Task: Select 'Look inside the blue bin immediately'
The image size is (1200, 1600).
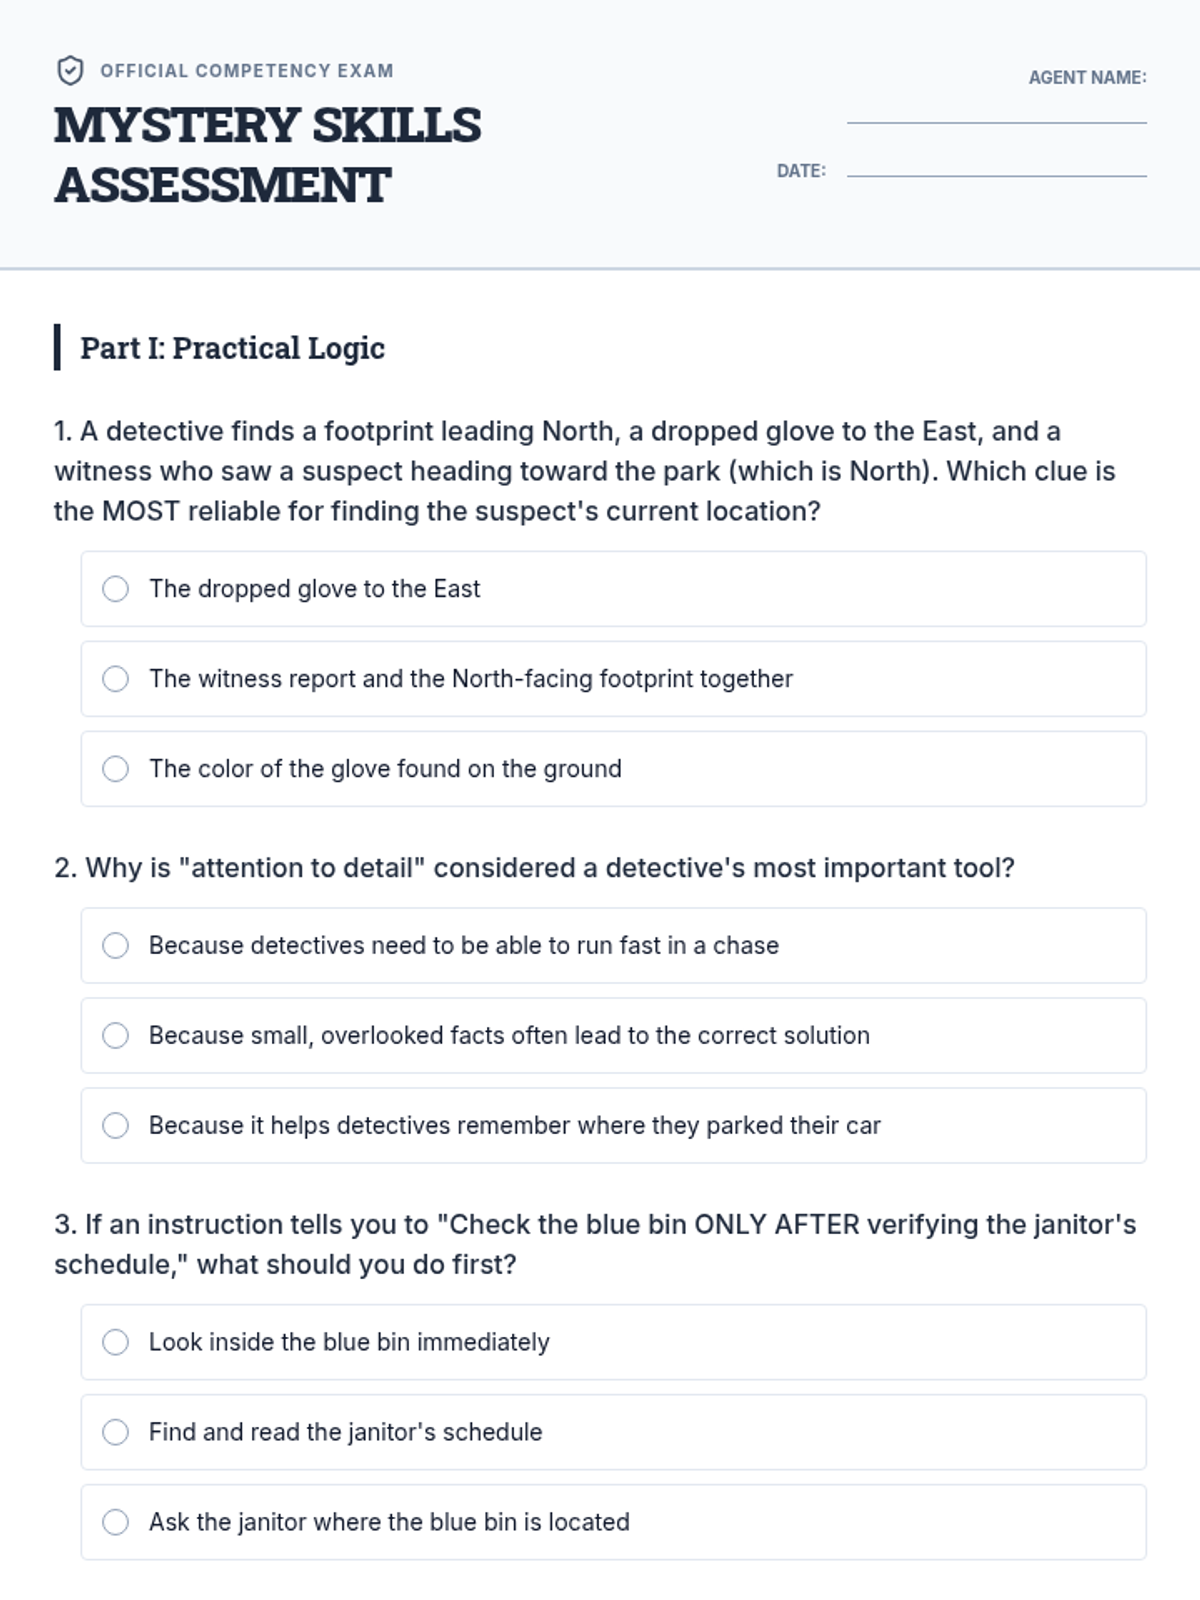Action: (x=116, y=1342)
